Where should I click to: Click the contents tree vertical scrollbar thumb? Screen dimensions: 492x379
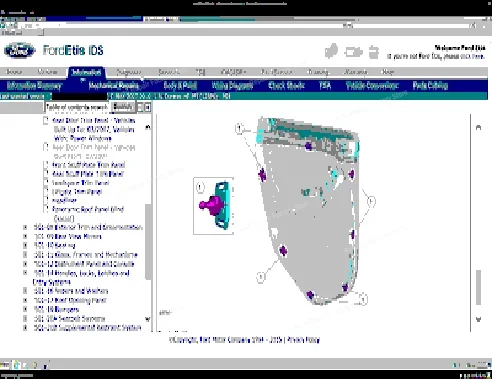point(148,242)
